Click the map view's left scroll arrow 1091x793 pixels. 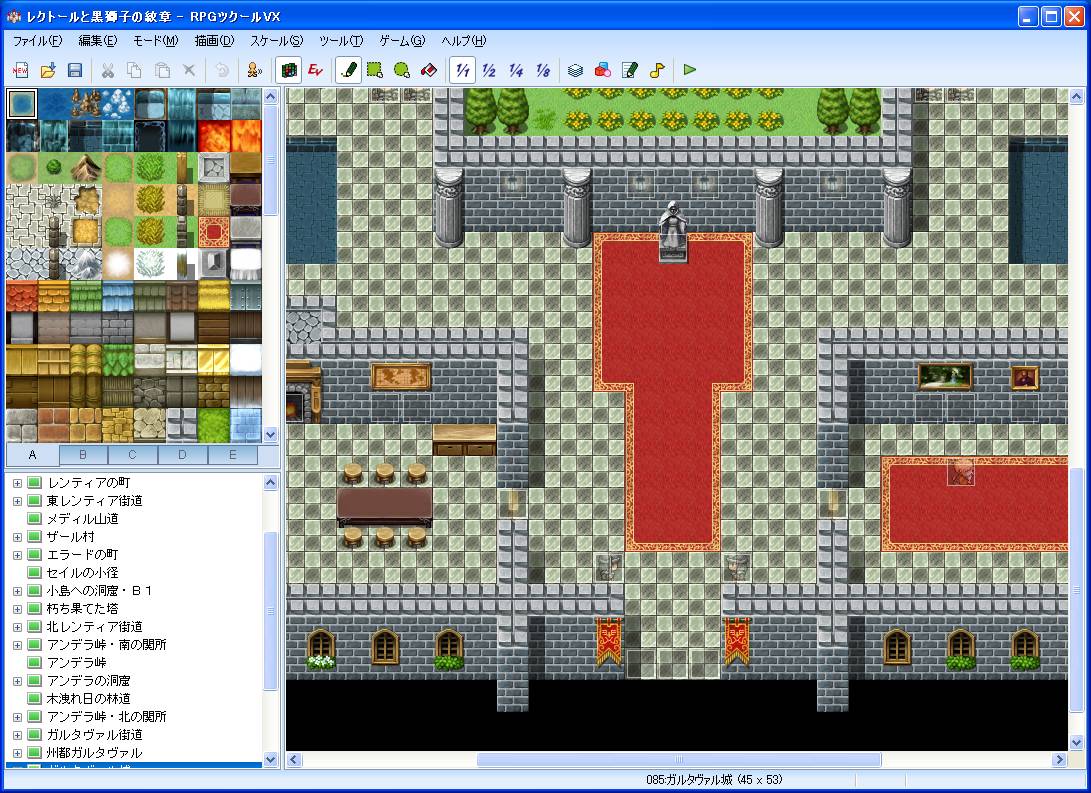pyautogui.click(x=294, y=760)
